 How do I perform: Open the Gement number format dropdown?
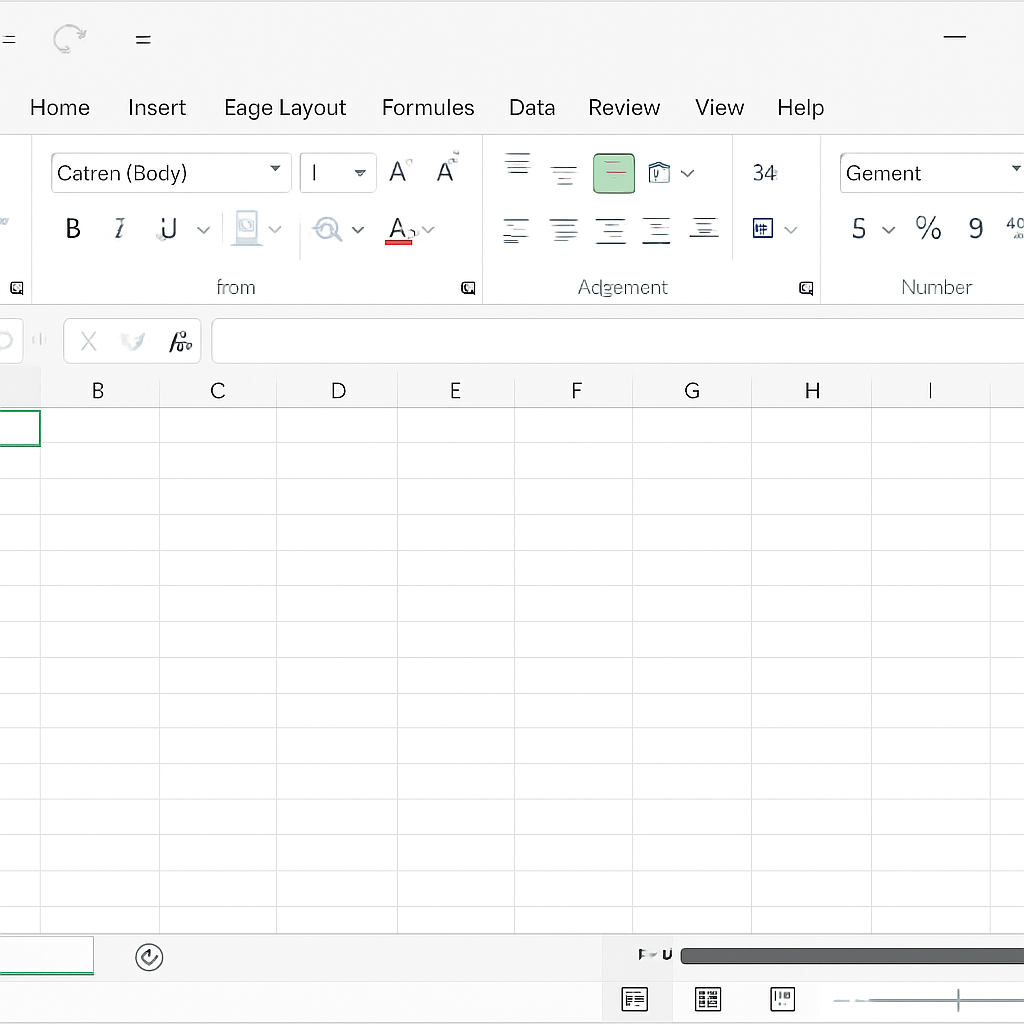1015,172
